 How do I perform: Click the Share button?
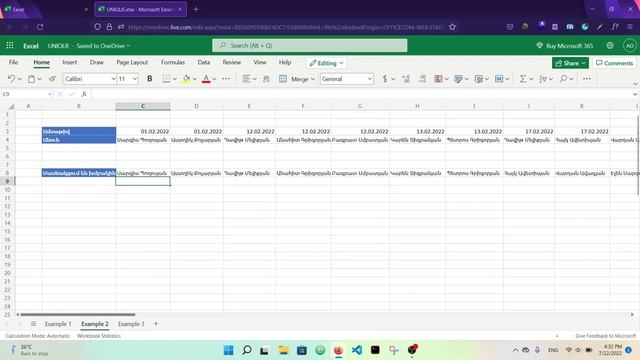[x=570, y=63]
